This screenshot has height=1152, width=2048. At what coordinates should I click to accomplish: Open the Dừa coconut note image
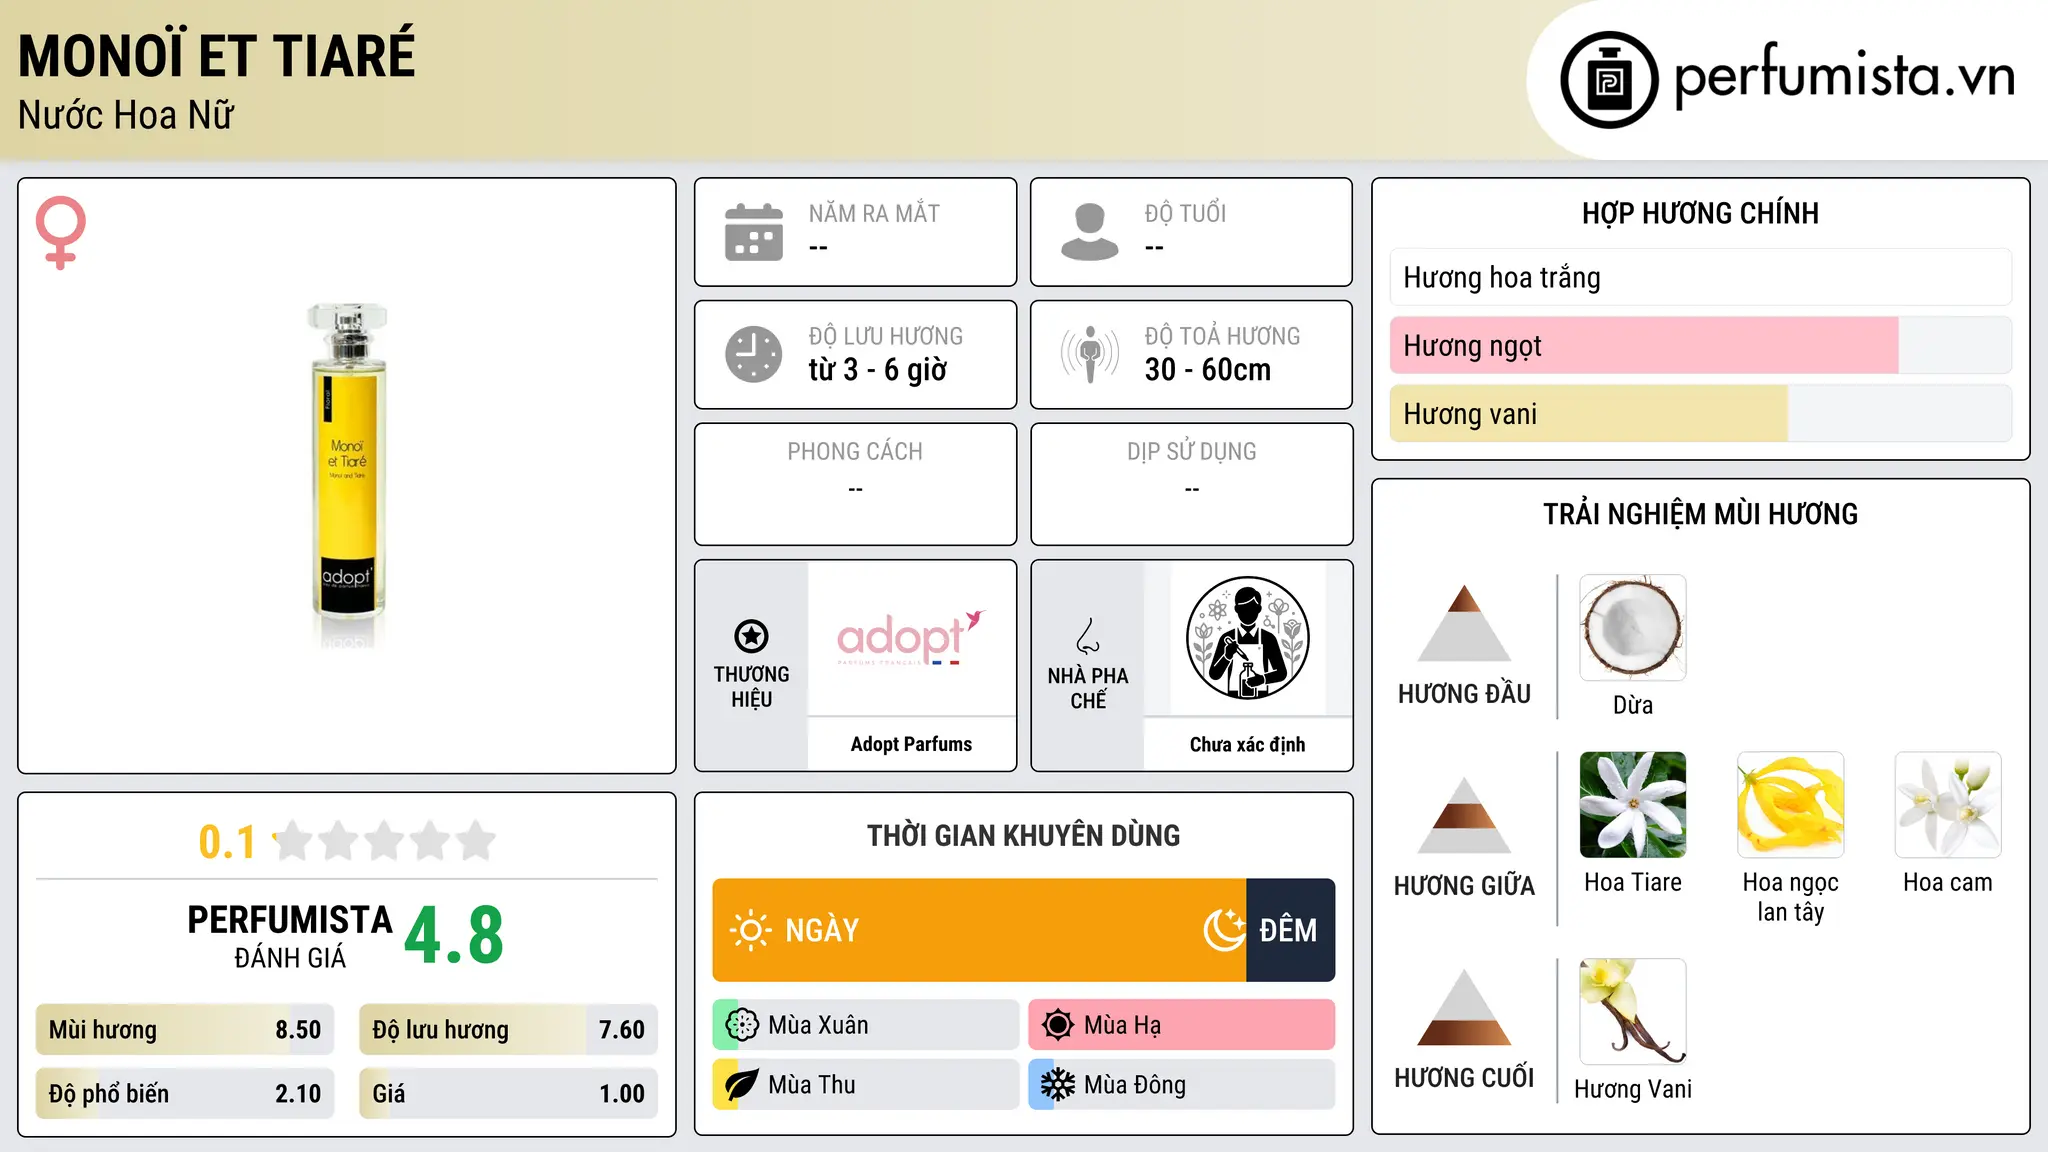pos(1633,628)
